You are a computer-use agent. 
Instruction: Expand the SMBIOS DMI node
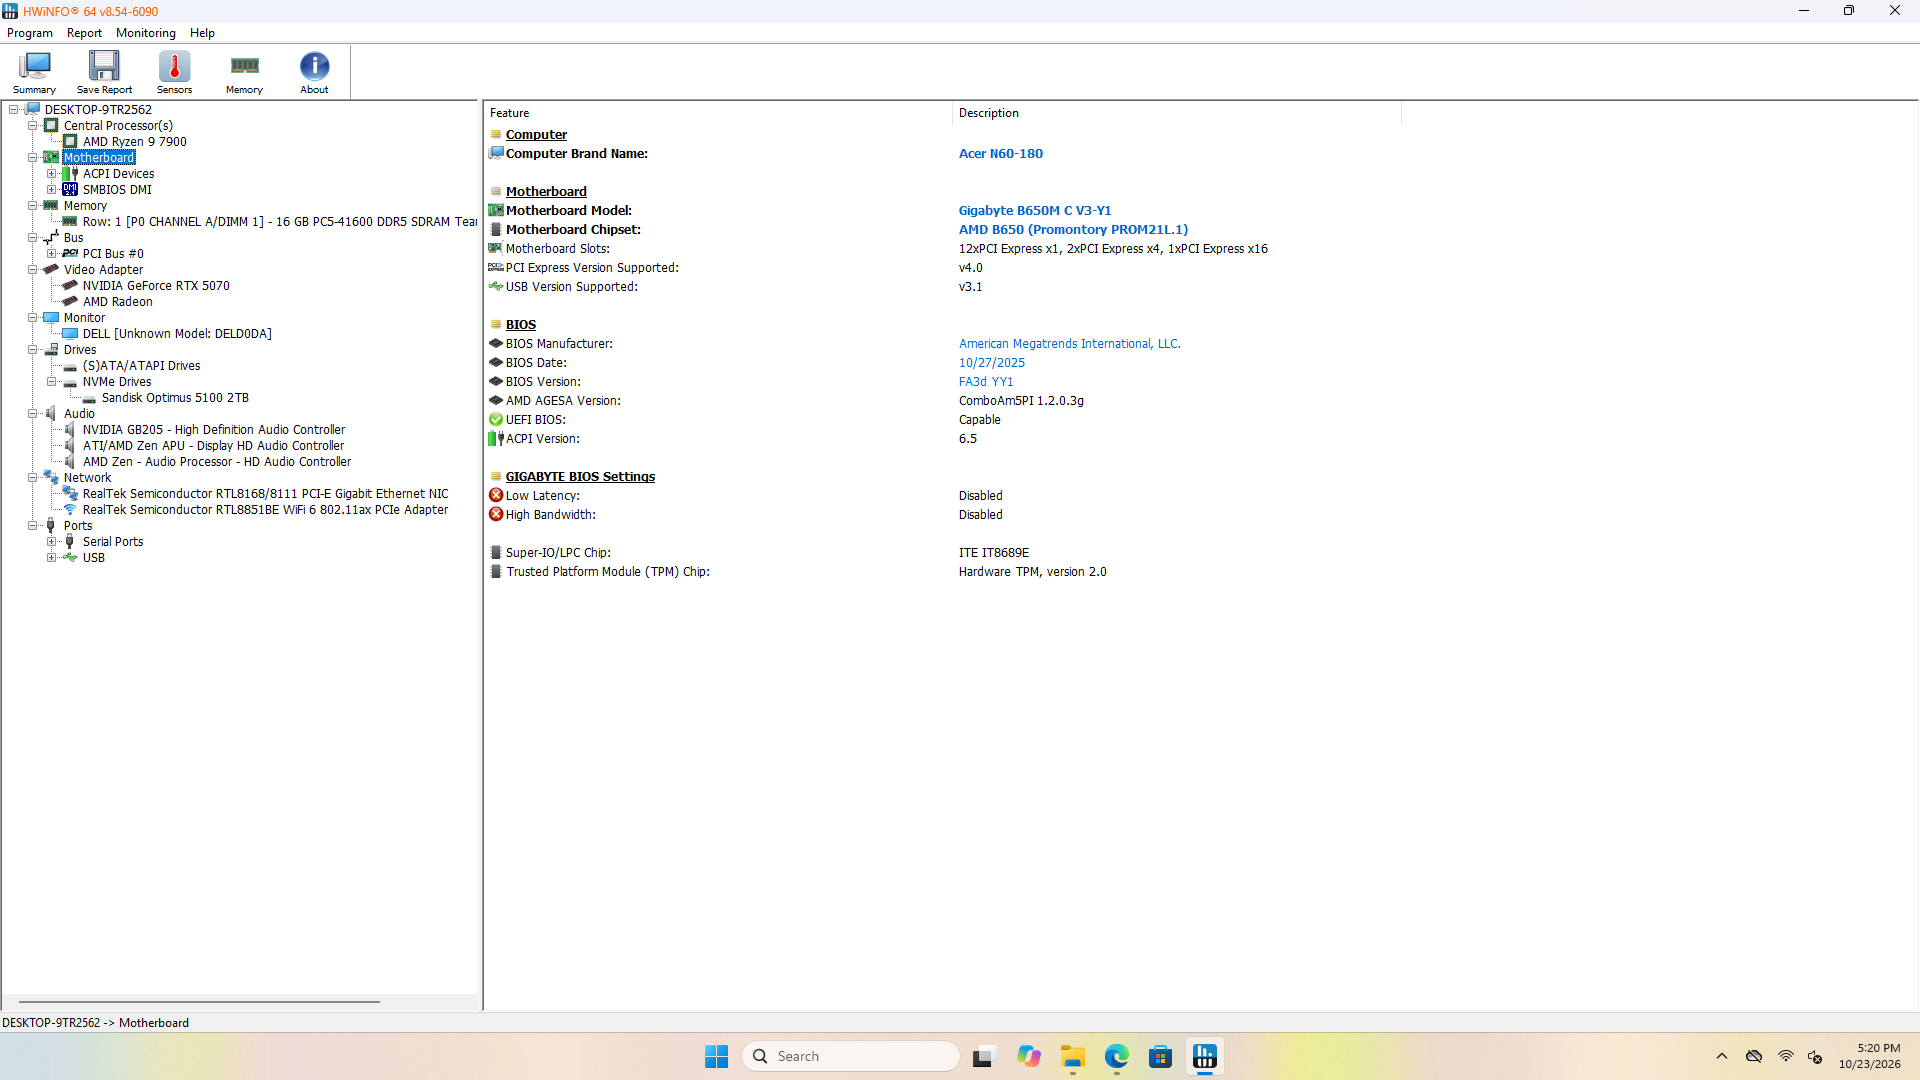click(x=51, y=190)
